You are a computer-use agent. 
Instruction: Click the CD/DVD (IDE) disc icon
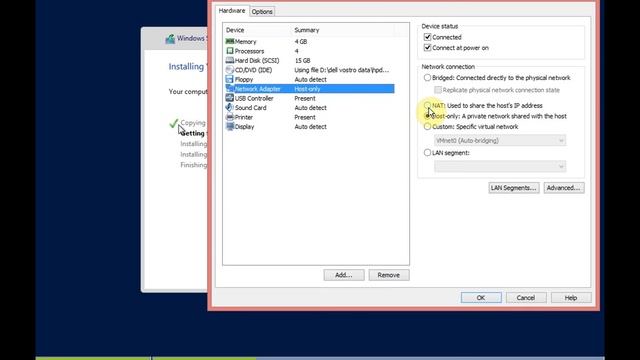pyautogui.click(x=230, y=70)
